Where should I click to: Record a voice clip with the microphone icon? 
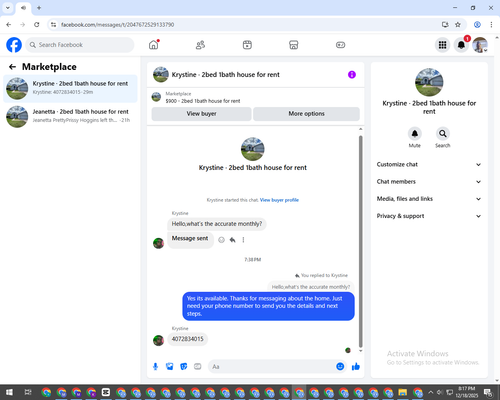point(155,367)
